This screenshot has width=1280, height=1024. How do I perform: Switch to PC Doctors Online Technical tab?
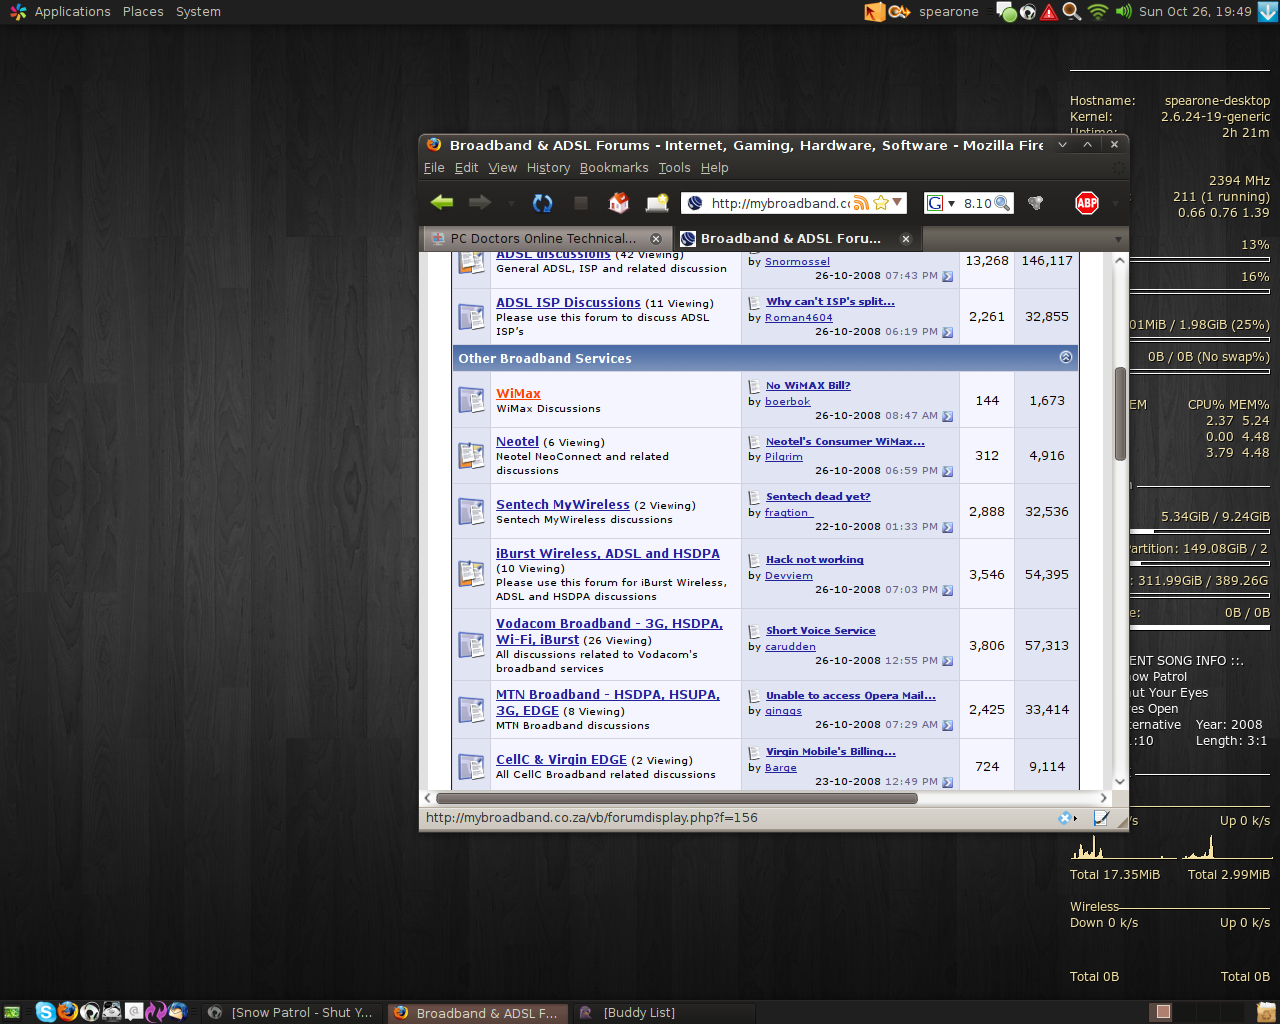543,239
